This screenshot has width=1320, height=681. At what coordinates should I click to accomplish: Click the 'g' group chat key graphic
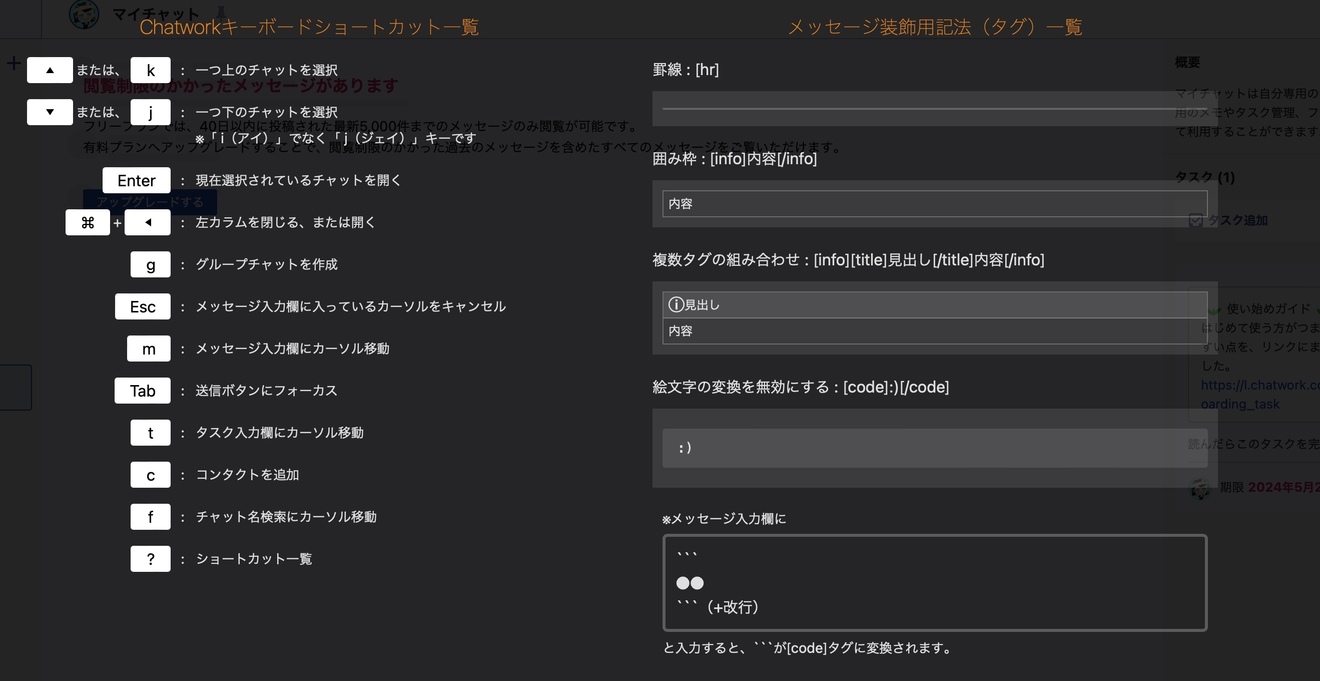[x=150, y=264]
